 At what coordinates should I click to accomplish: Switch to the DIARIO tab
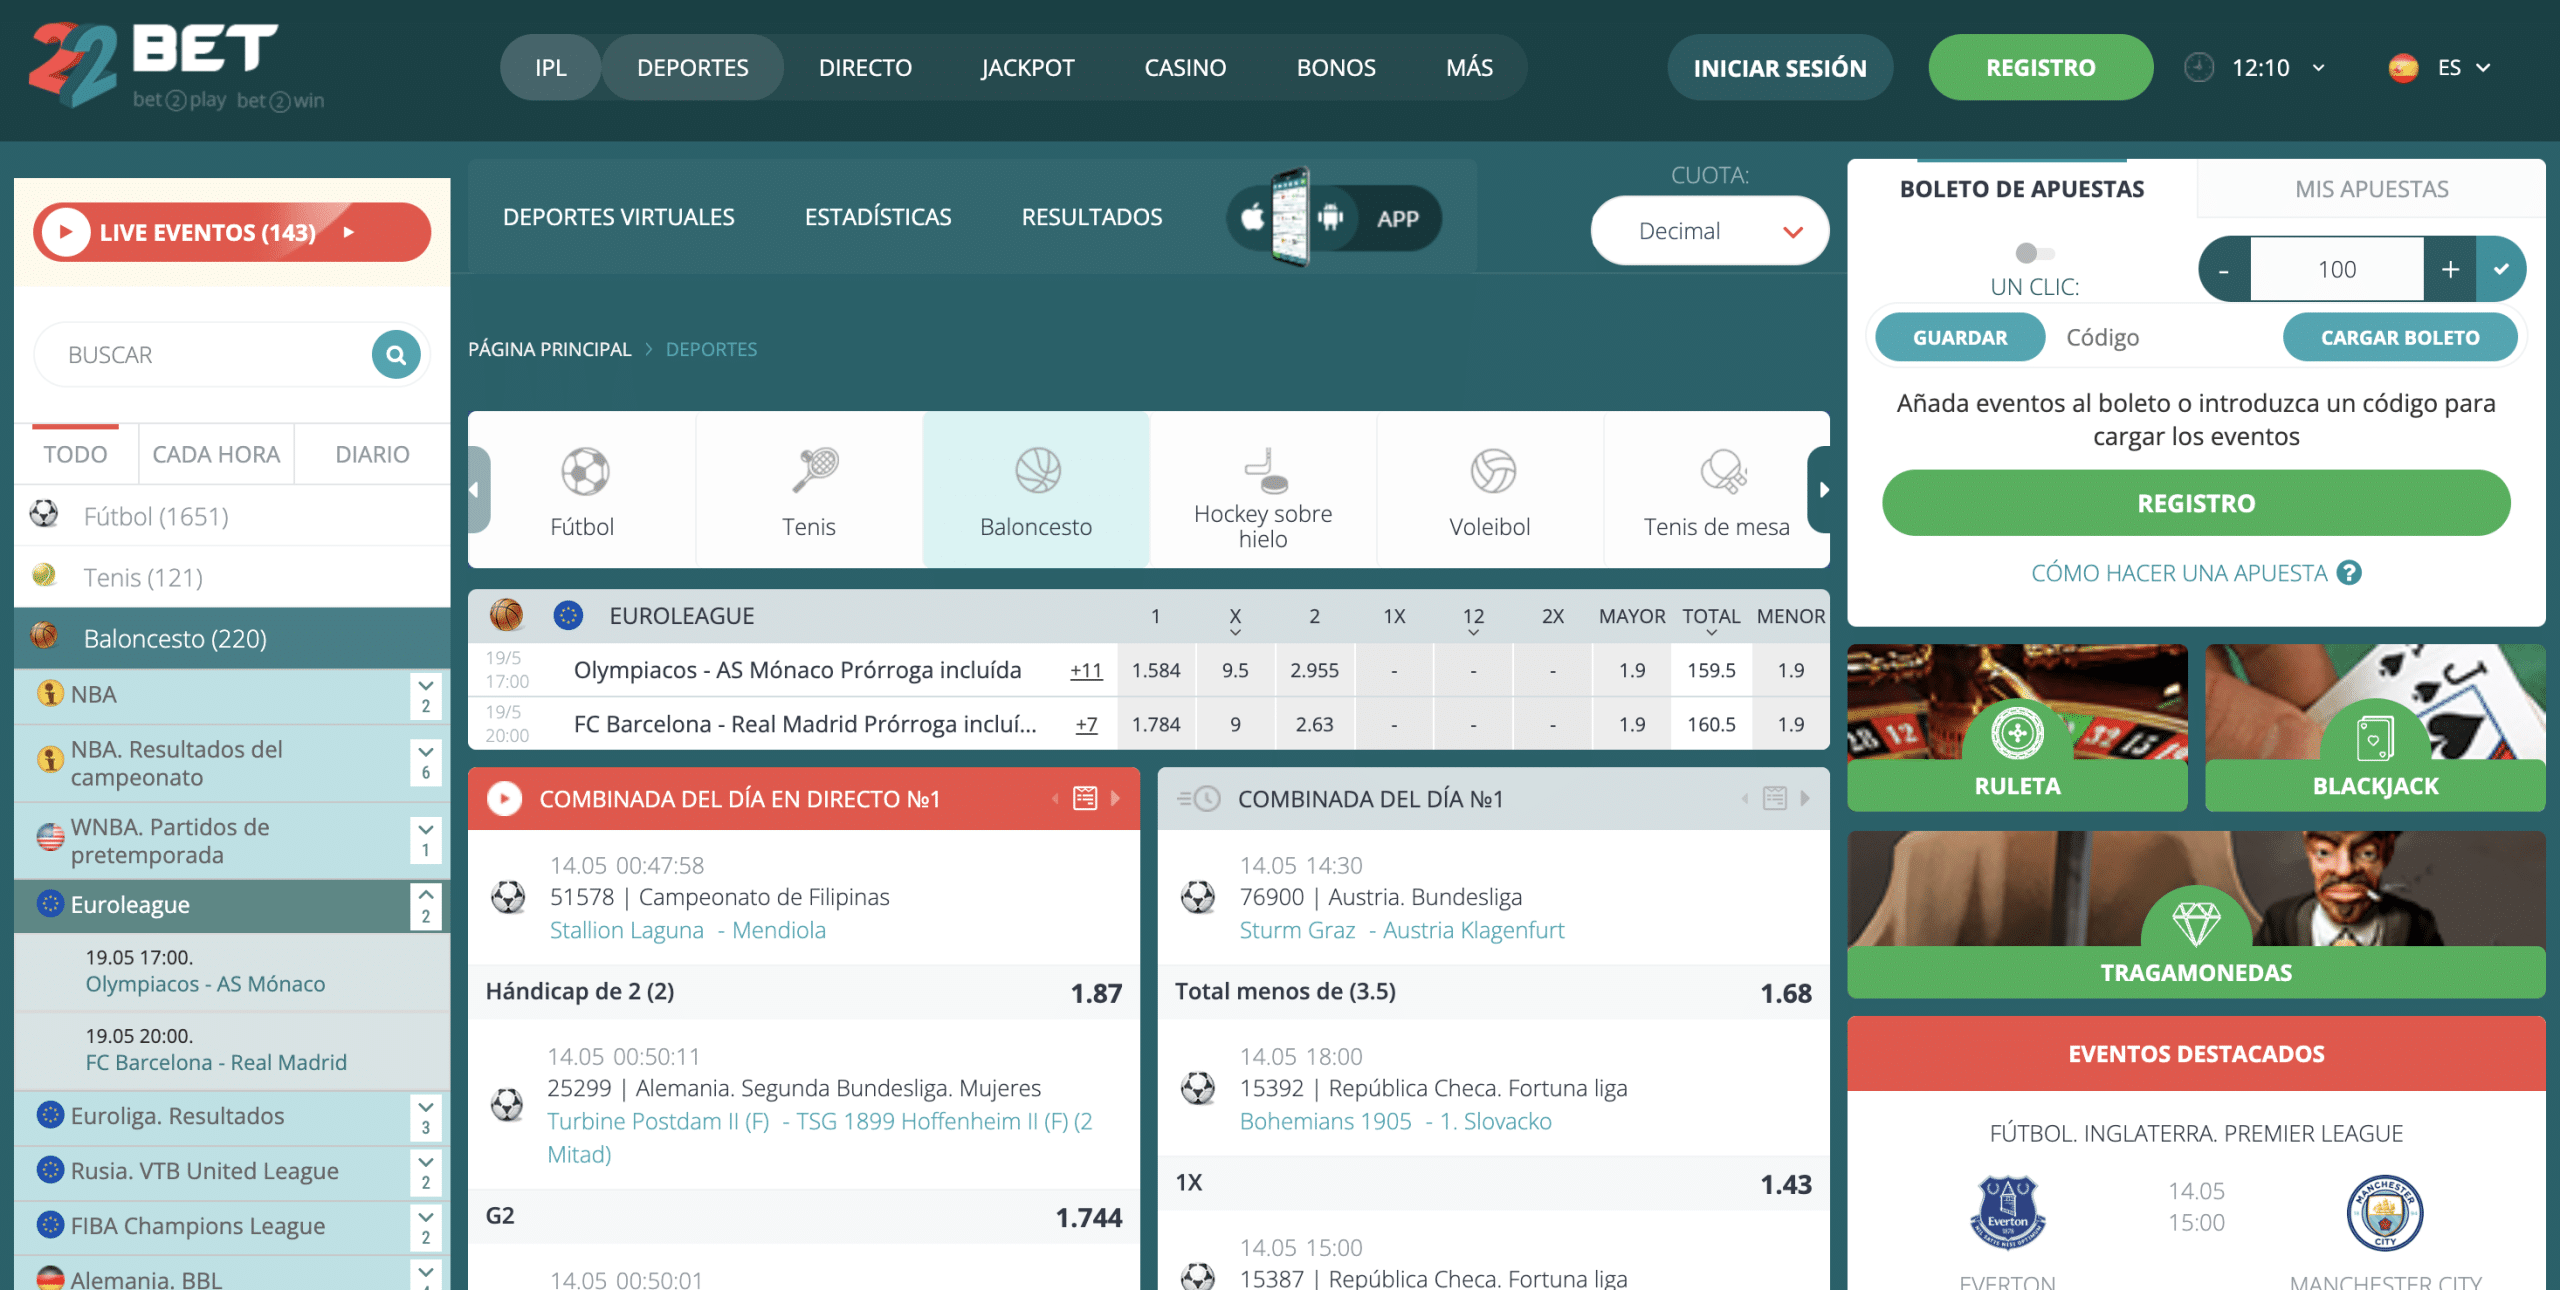coord(372,454)
